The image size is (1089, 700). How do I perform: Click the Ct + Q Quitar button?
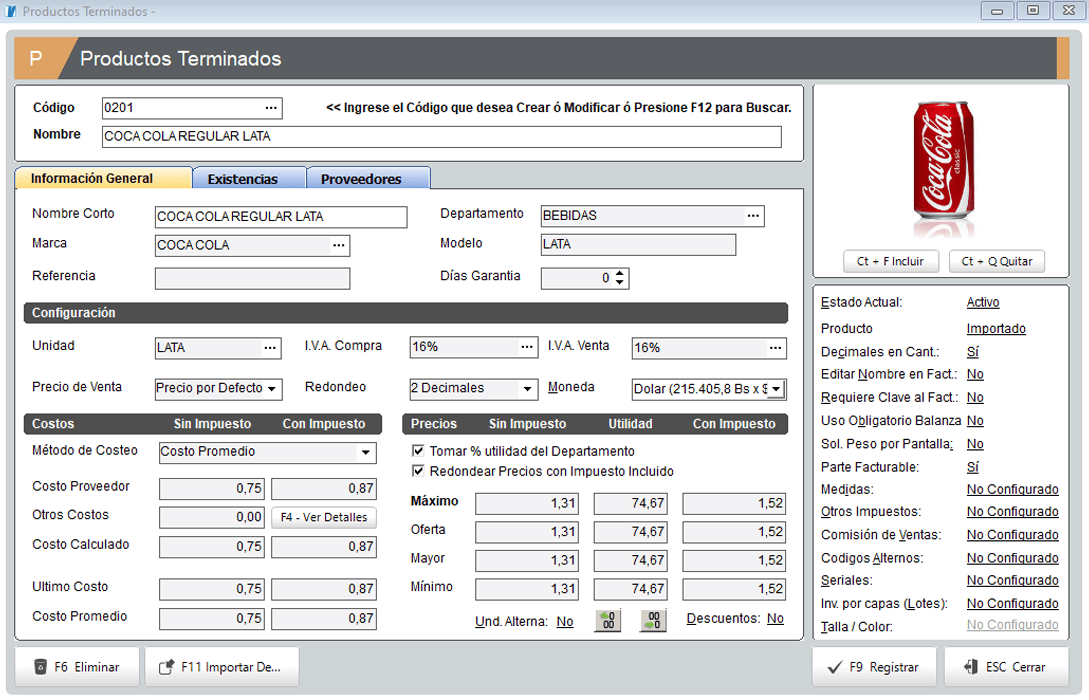(997, 261)
